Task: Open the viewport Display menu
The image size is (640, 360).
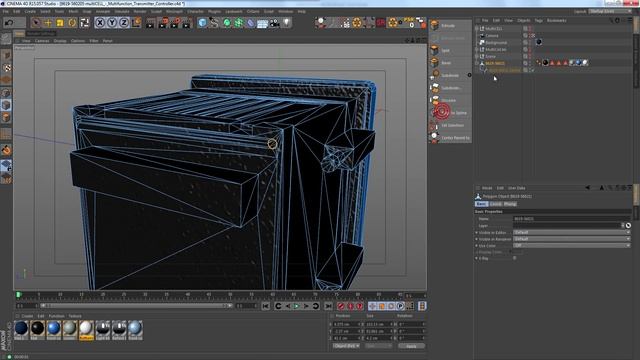Action: coord(60,41)
